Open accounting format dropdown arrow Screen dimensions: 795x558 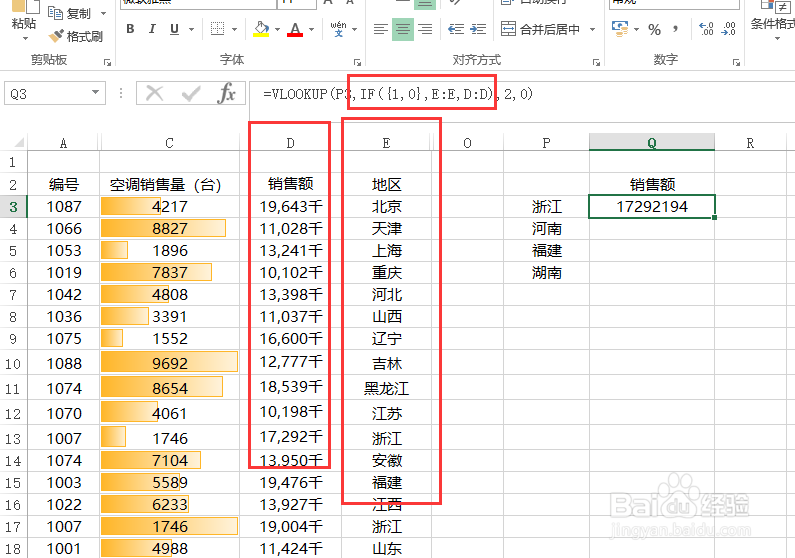[636, 29]
